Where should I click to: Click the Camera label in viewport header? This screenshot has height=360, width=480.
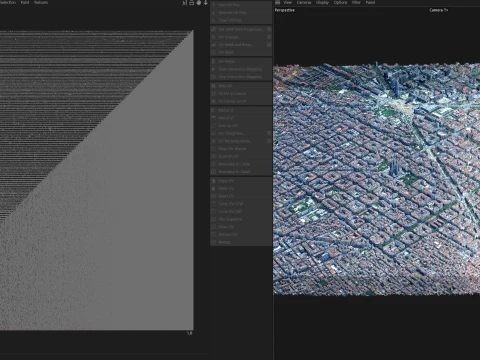(439, 10)
